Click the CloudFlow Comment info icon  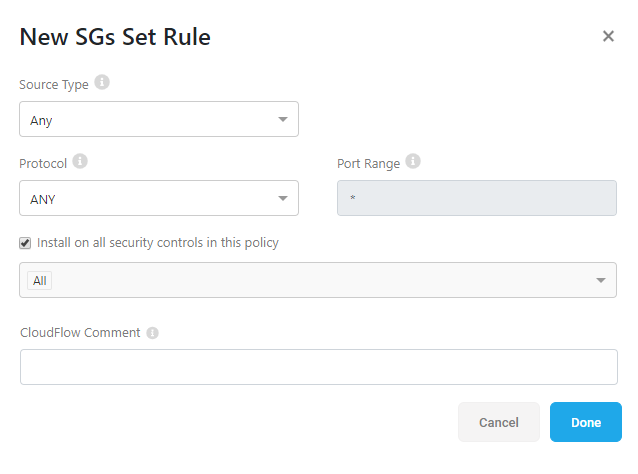click(153, 333)
